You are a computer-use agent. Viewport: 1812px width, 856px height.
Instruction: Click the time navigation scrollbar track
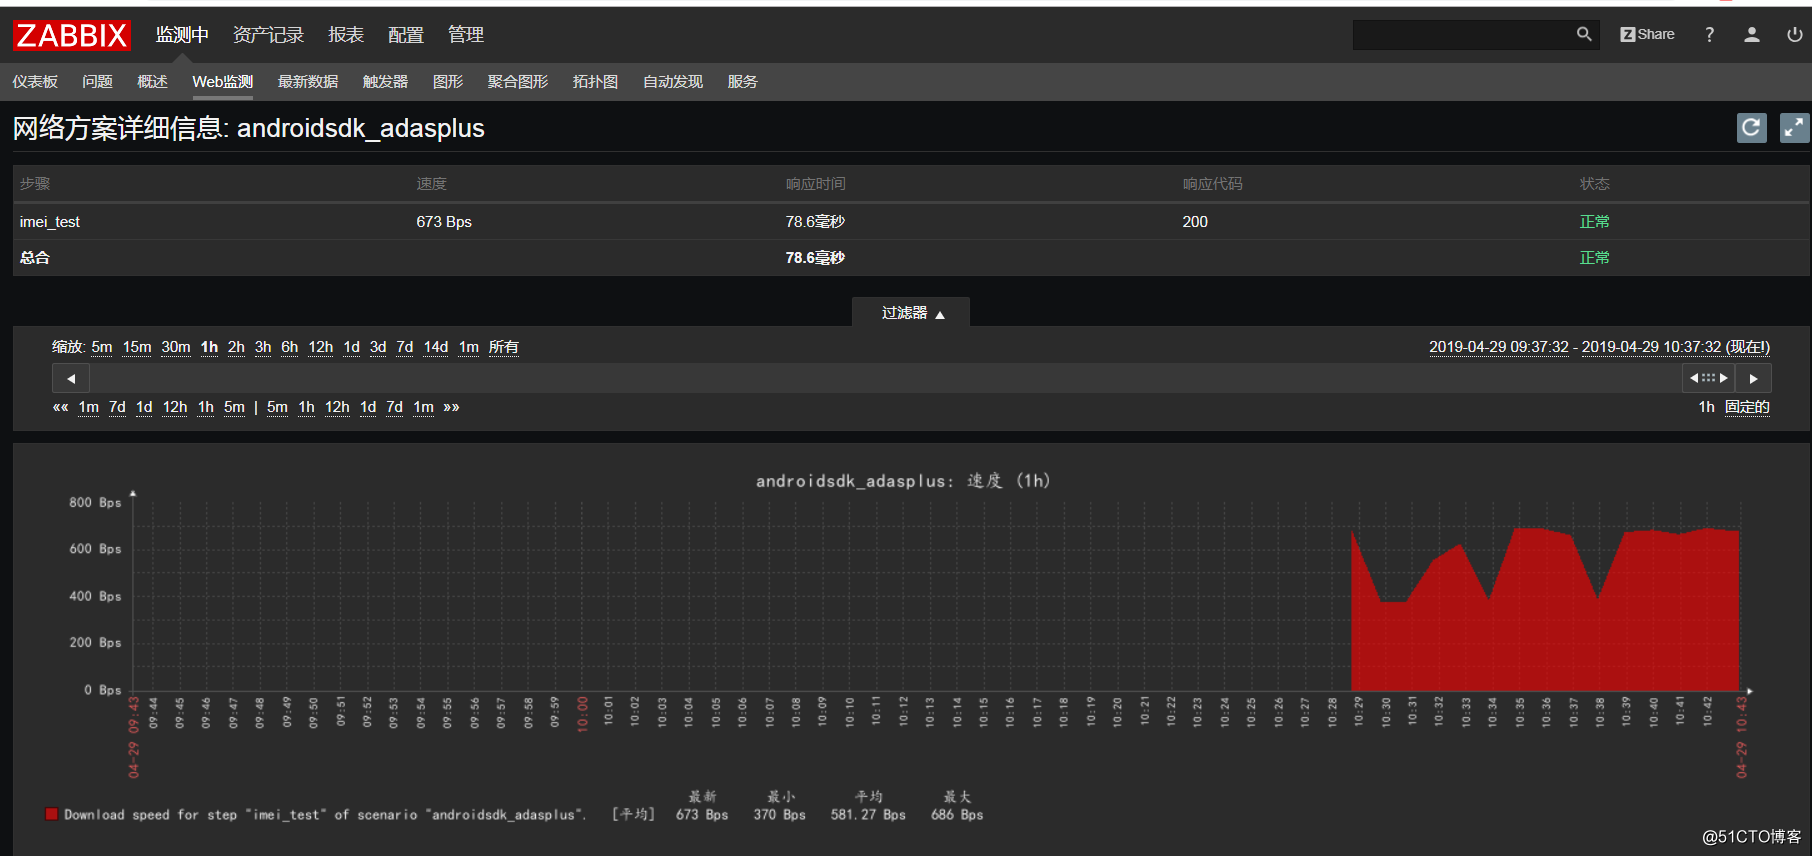[885, 379]
